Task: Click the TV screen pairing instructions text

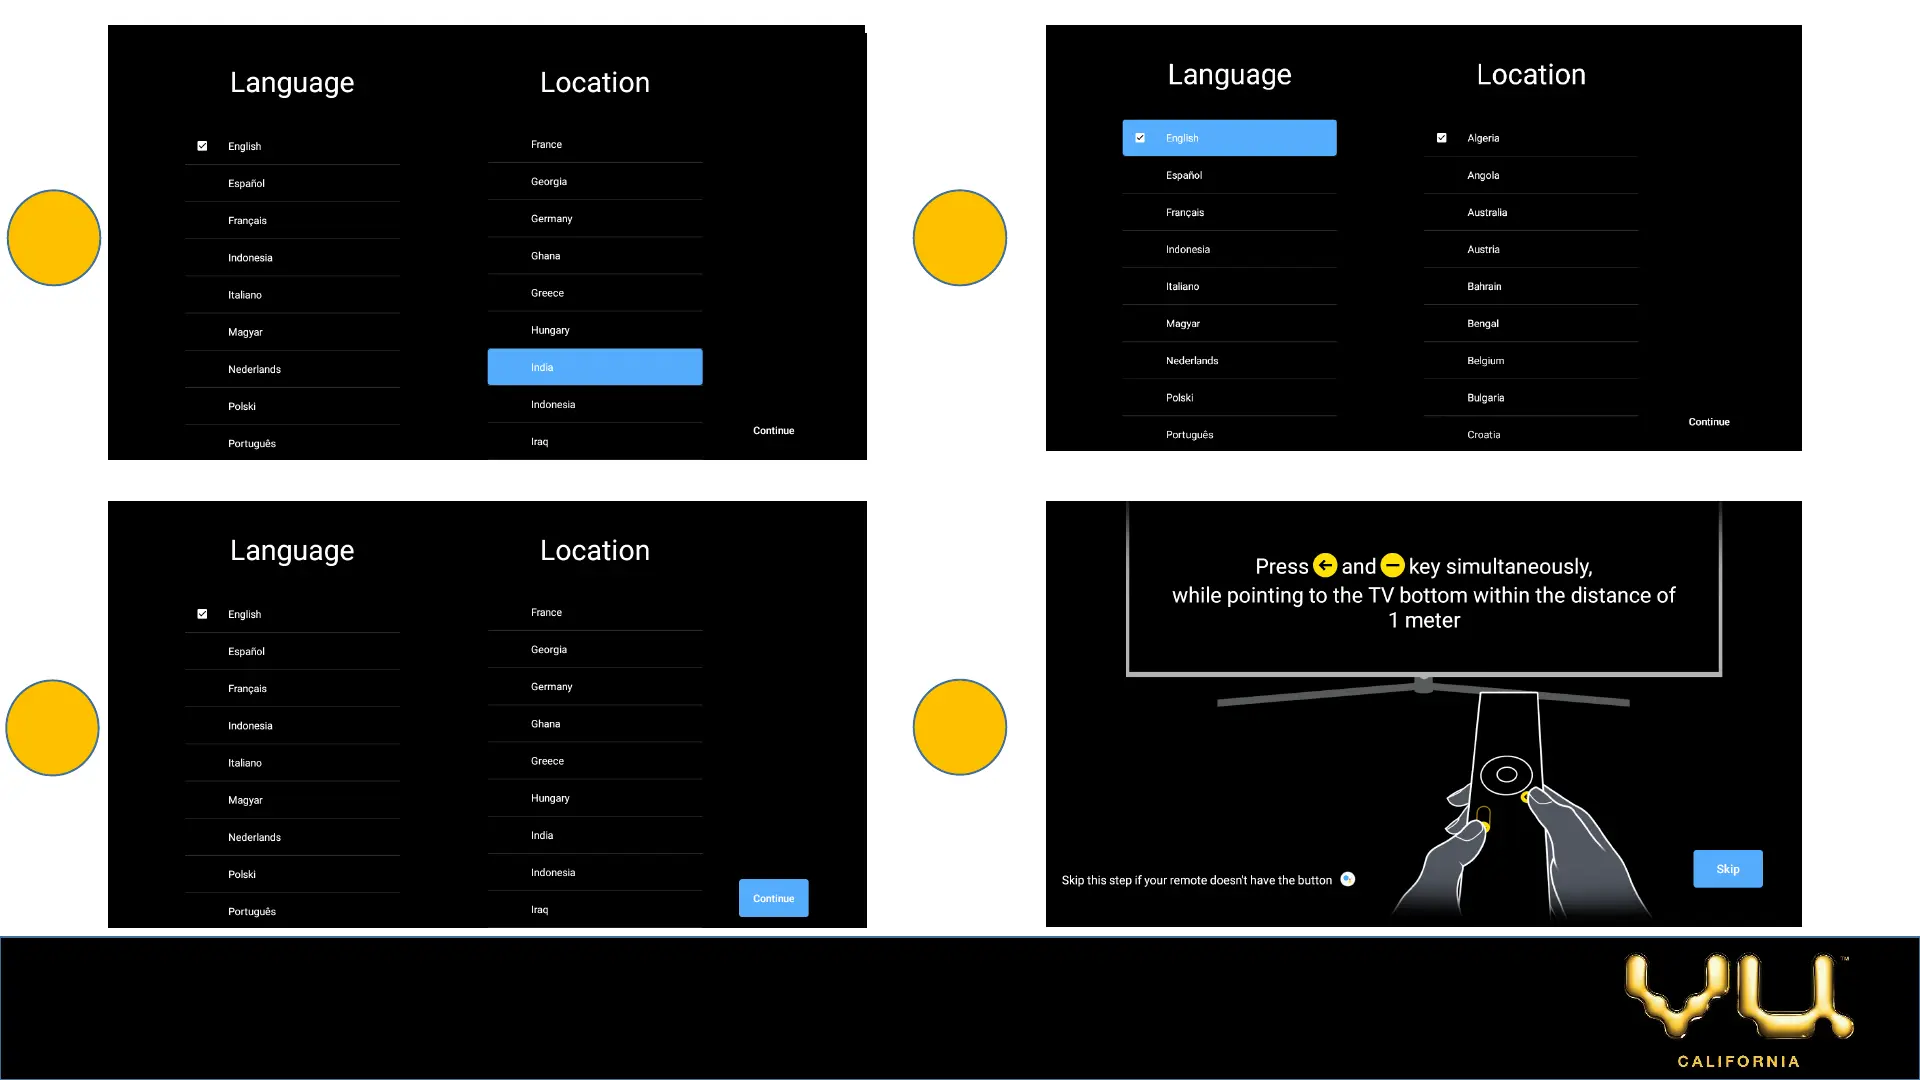Action: click(1423, 593)
